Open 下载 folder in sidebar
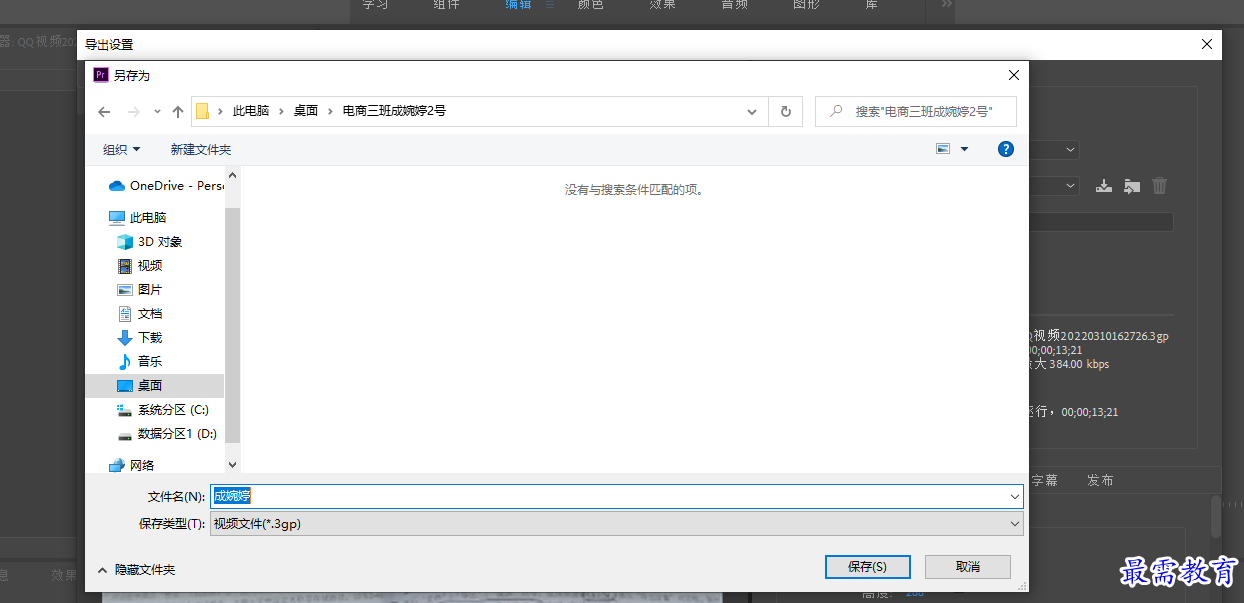The height and width of the screenshot is (603, 1244). coord(140,337)
